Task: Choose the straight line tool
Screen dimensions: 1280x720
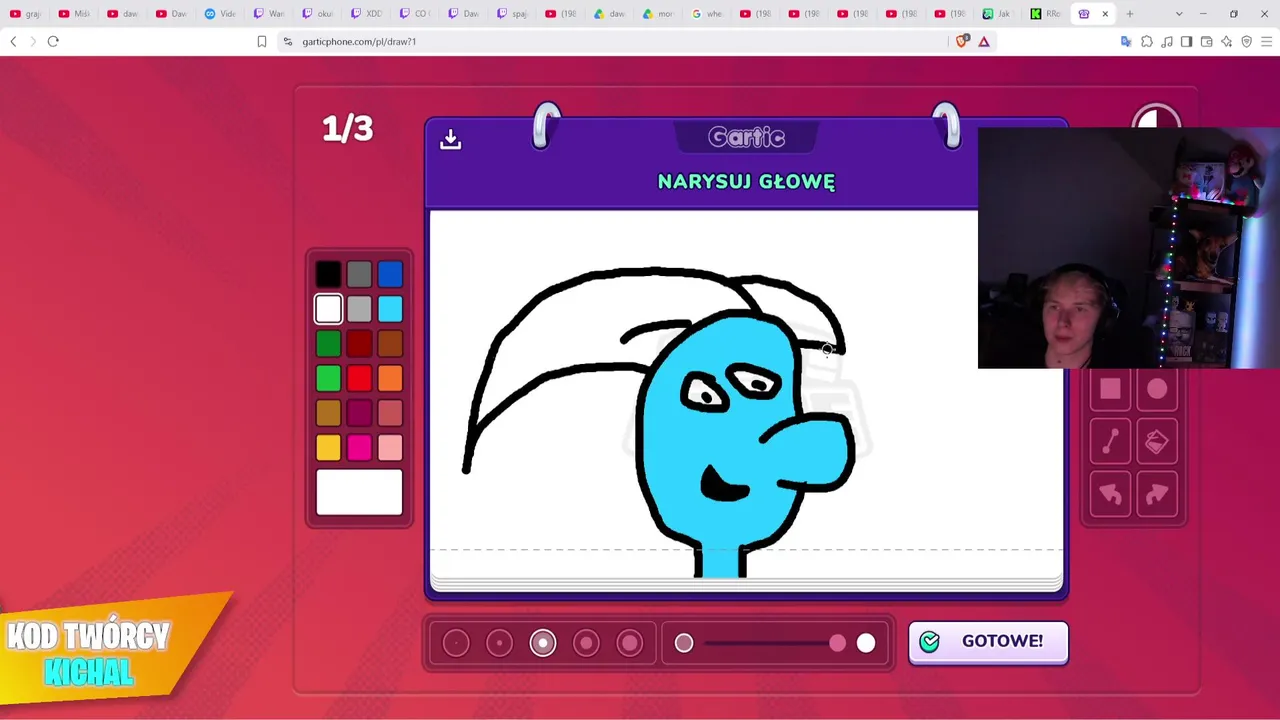Action: [x=1110, y=442]
